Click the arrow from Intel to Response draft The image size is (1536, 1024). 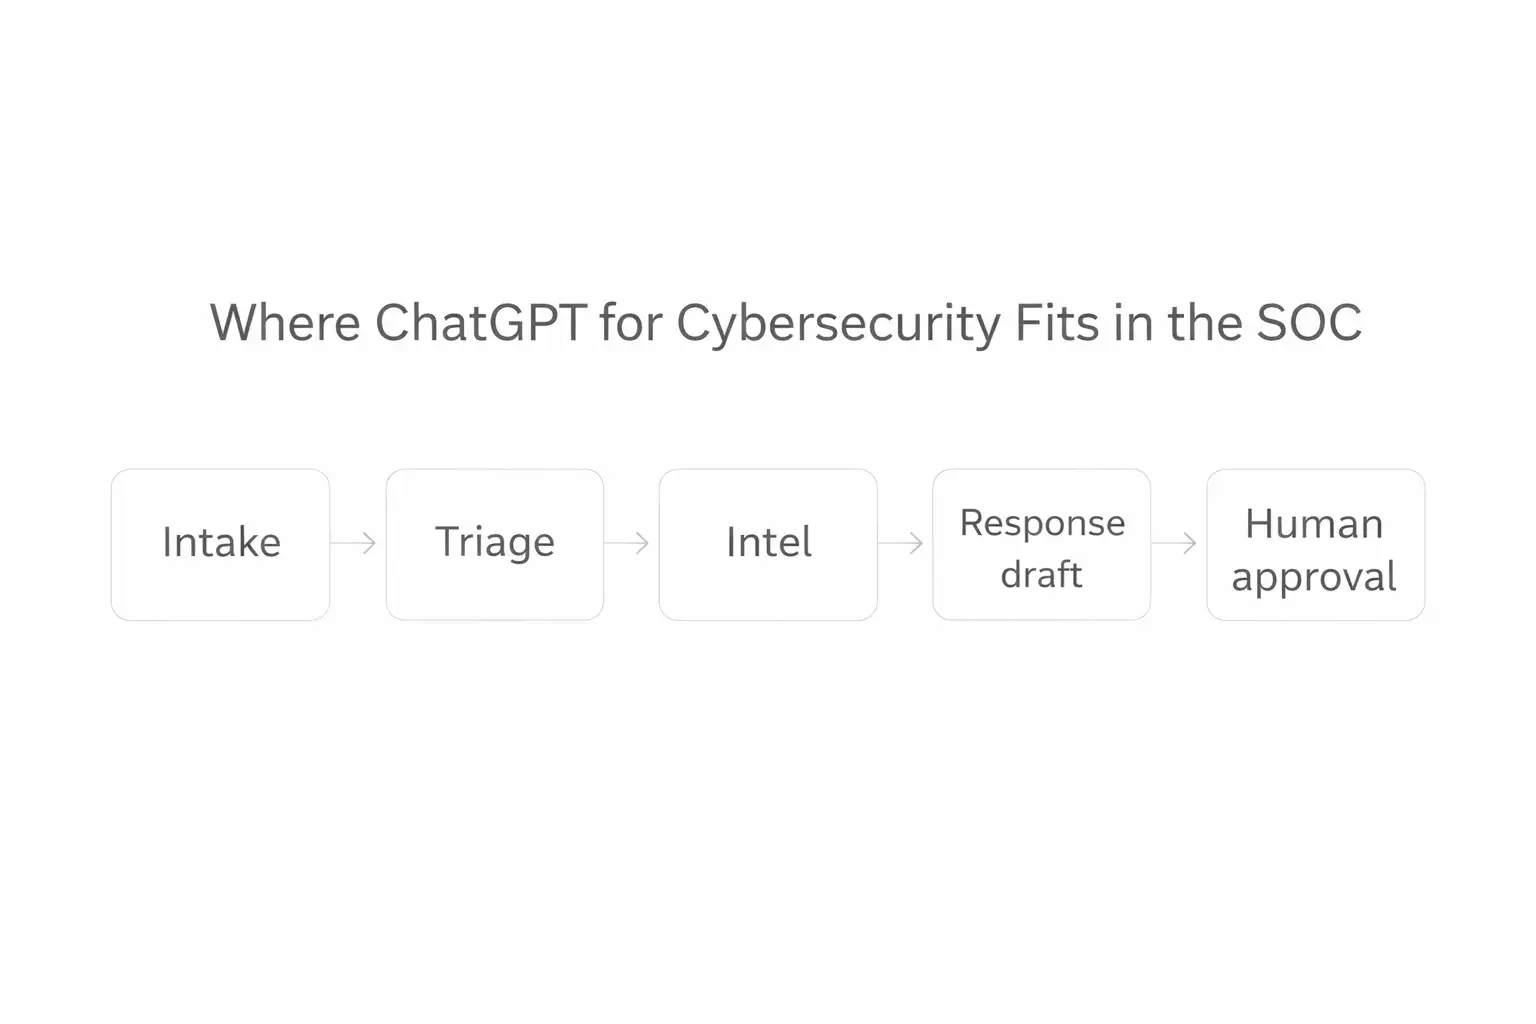902,543
